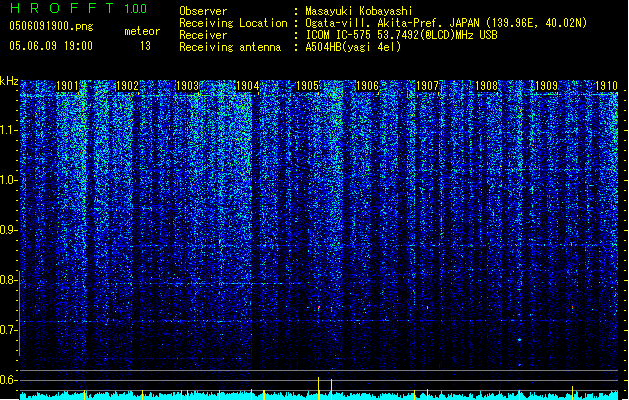Image resolution: width=629 pixels, height=400 pixels.
Task: Click the 0.9 kHz axis label
Action: click(x=9, y=230)
